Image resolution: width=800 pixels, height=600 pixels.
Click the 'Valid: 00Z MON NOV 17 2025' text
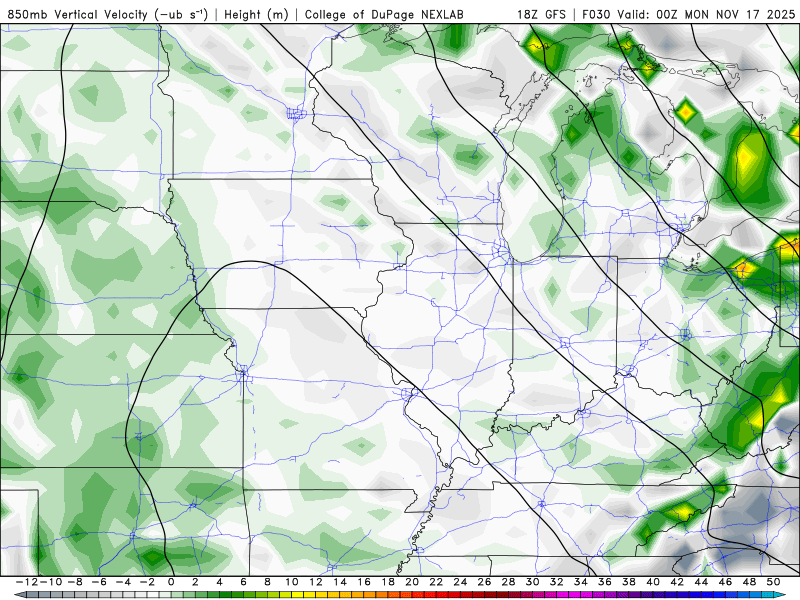click(x=706, y=14)
